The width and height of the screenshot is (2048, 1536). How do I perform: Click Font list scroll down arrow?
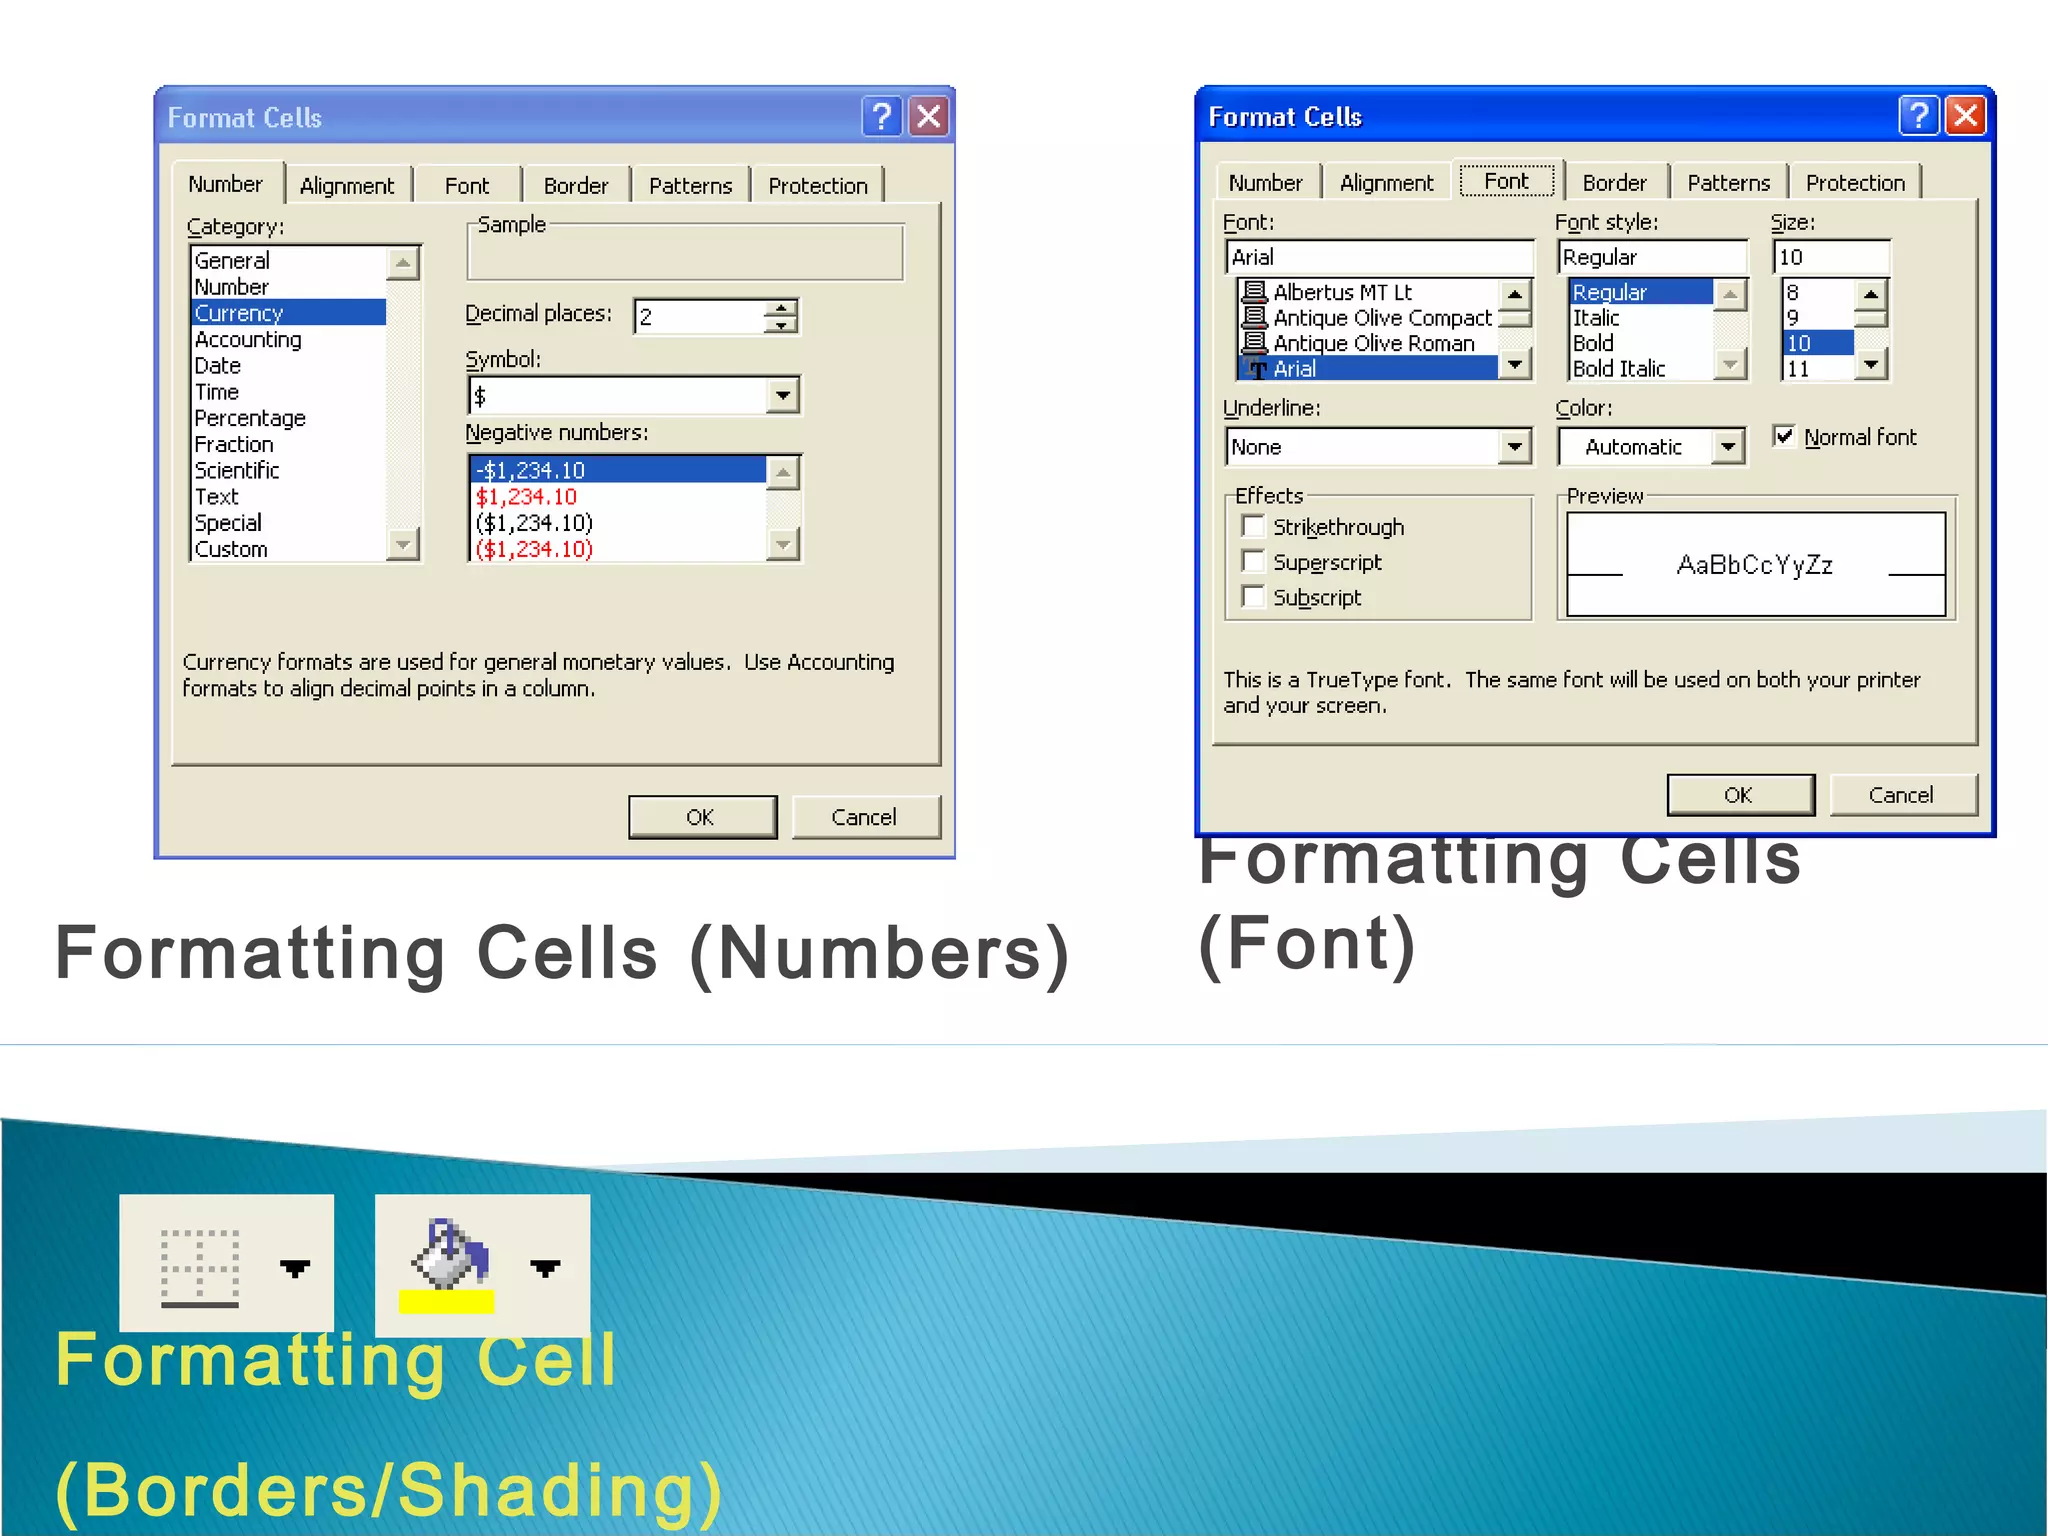[1515, 364]
